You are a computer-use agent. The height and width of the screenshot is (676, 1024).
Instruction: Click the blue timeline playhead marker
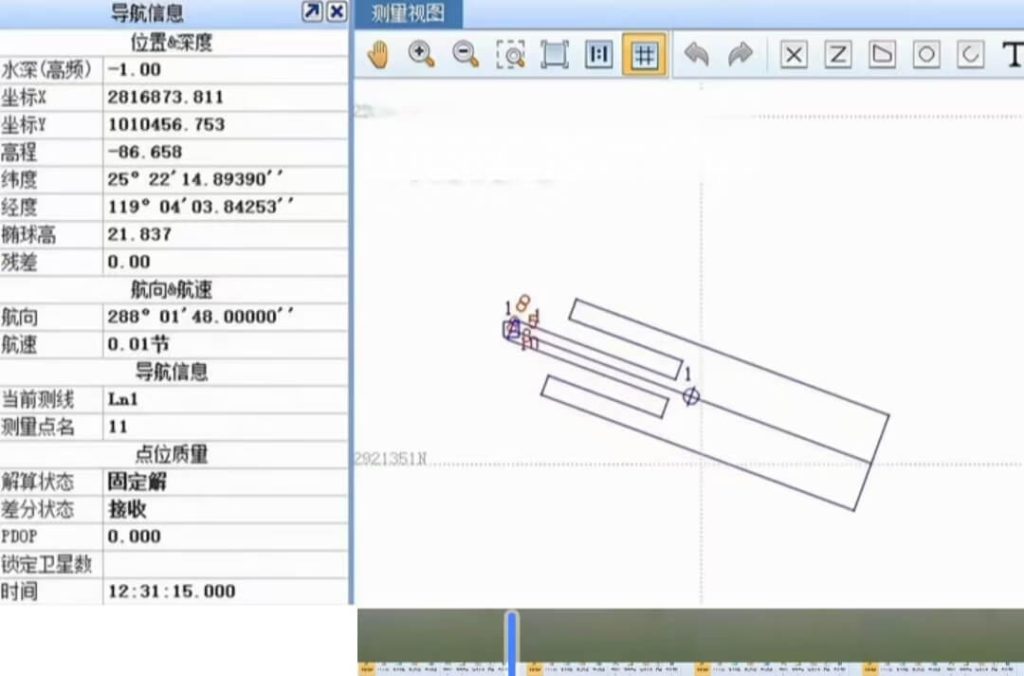[512, 642]
